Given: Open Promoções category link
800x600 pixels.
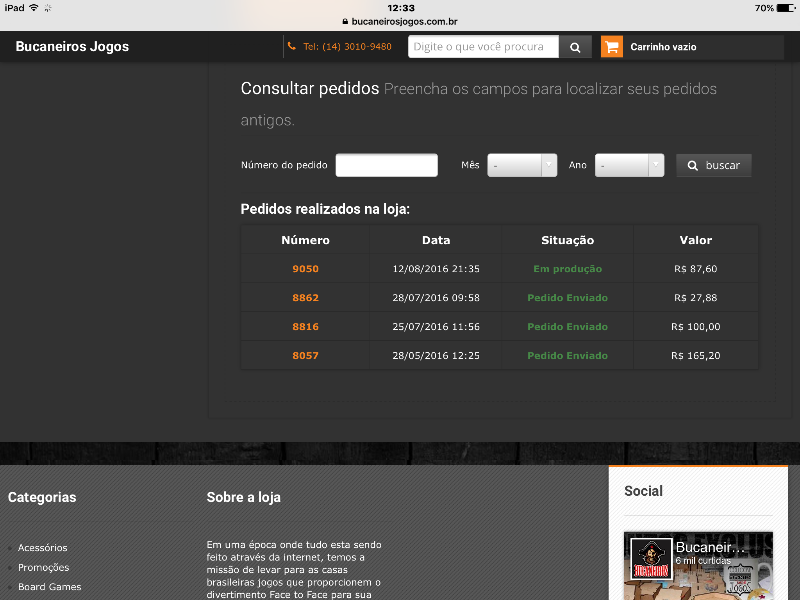Looking at the screenshot, I should pyautogui.click(x=43, y=567).
